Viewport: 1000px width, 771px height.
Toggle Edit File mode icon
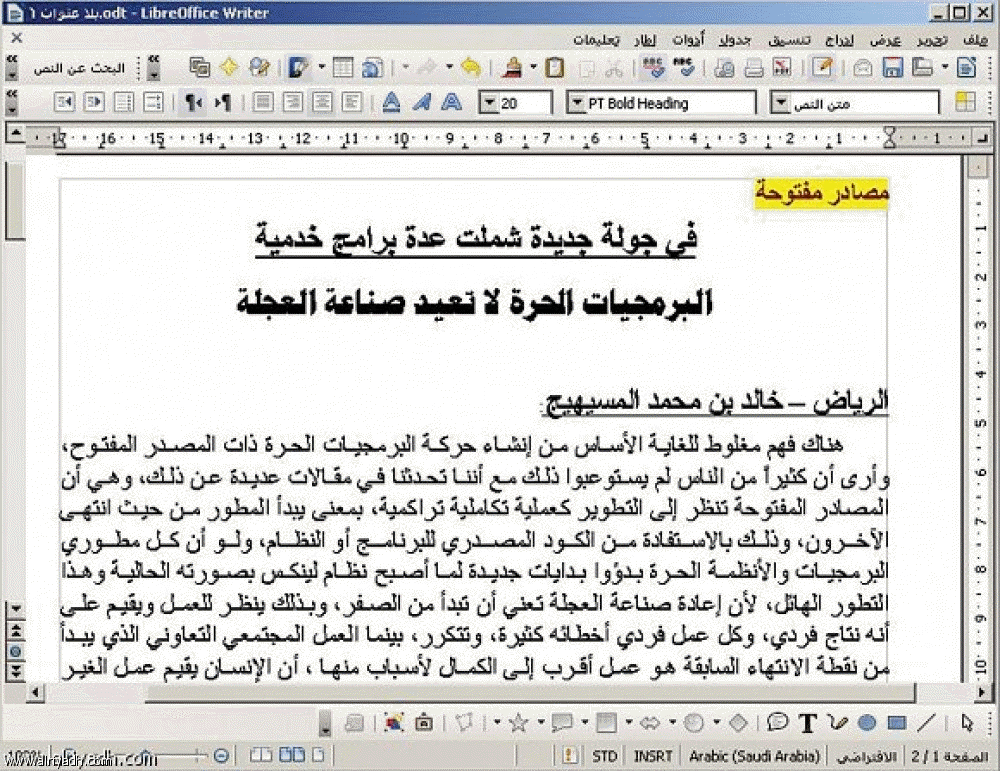coord(821,68)
